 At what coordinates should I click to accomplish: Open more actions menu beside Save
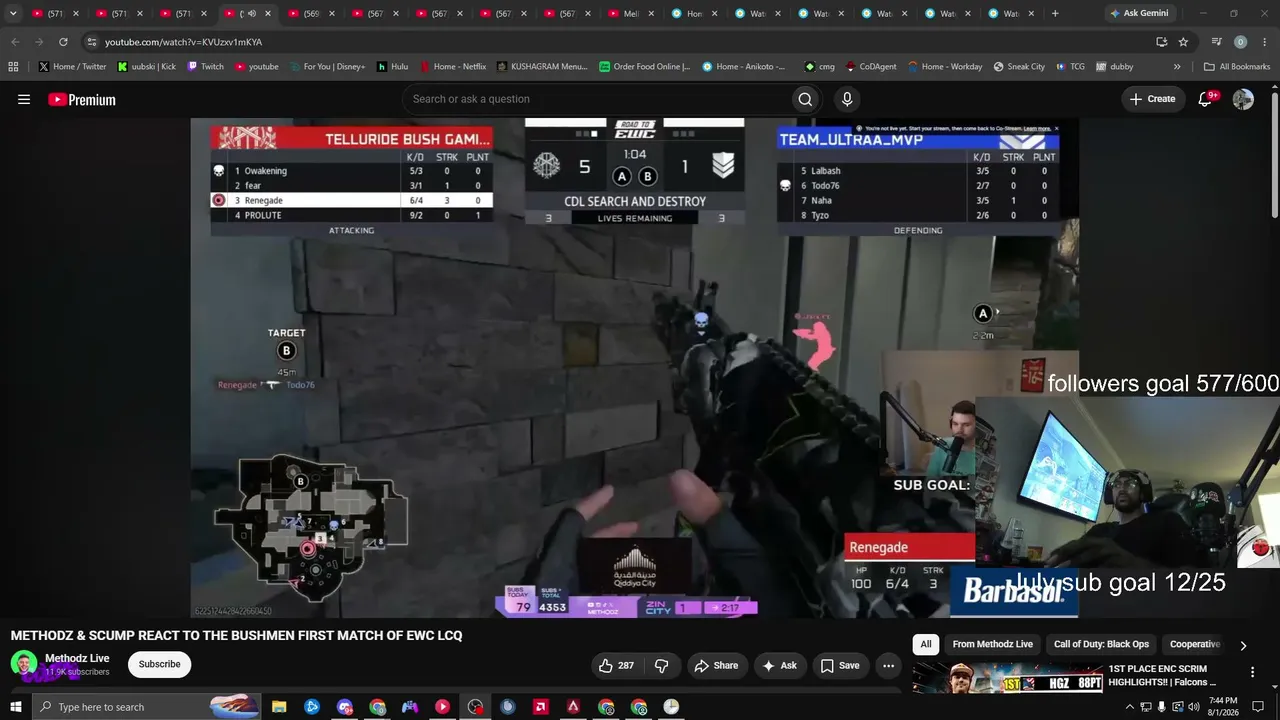pos(888,665)
